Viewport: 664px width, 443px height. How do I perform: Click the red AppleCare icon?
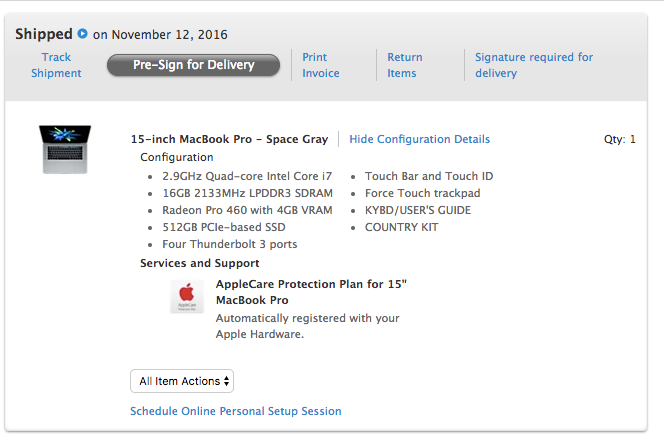tap(186, 297)
